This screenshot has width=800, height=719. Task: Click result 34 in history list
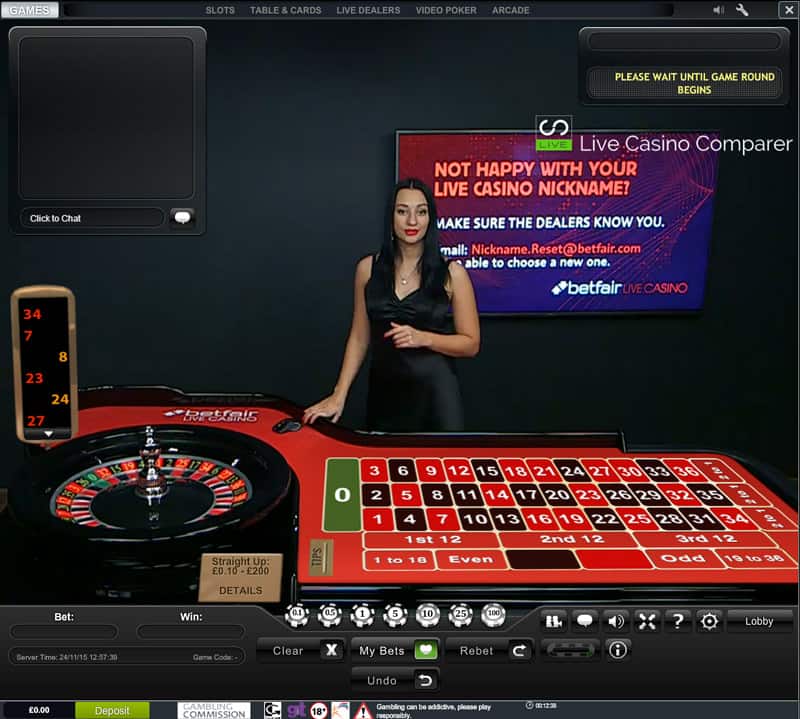32,314
